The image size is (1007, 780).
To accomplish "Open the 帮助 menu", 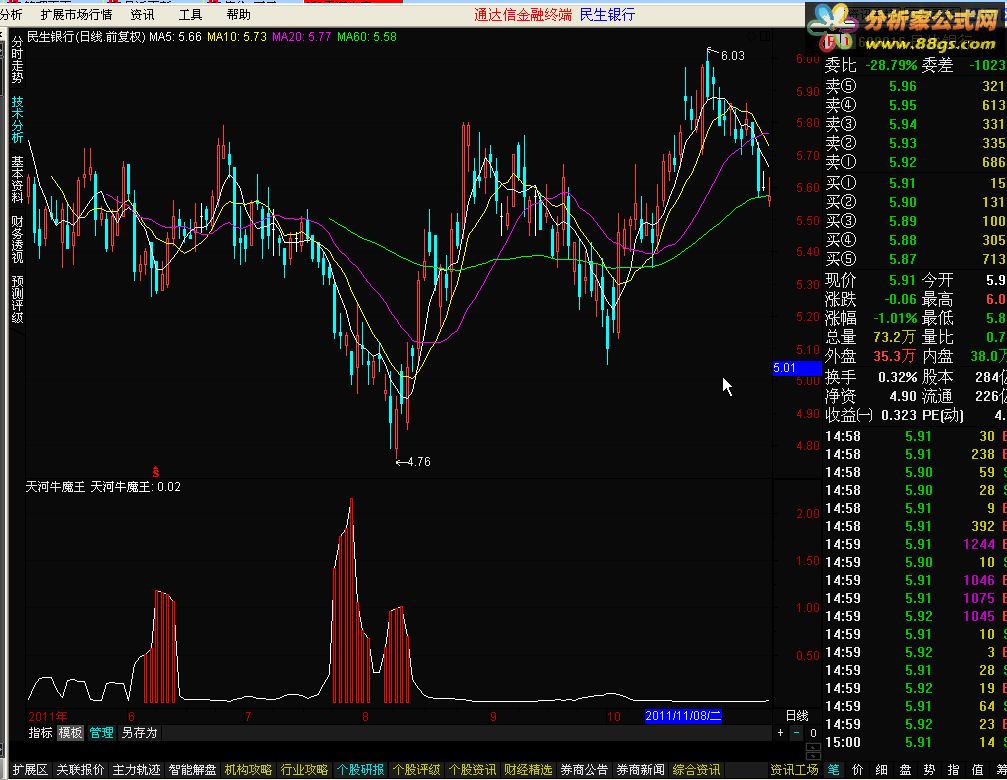I will pos(238,14).
